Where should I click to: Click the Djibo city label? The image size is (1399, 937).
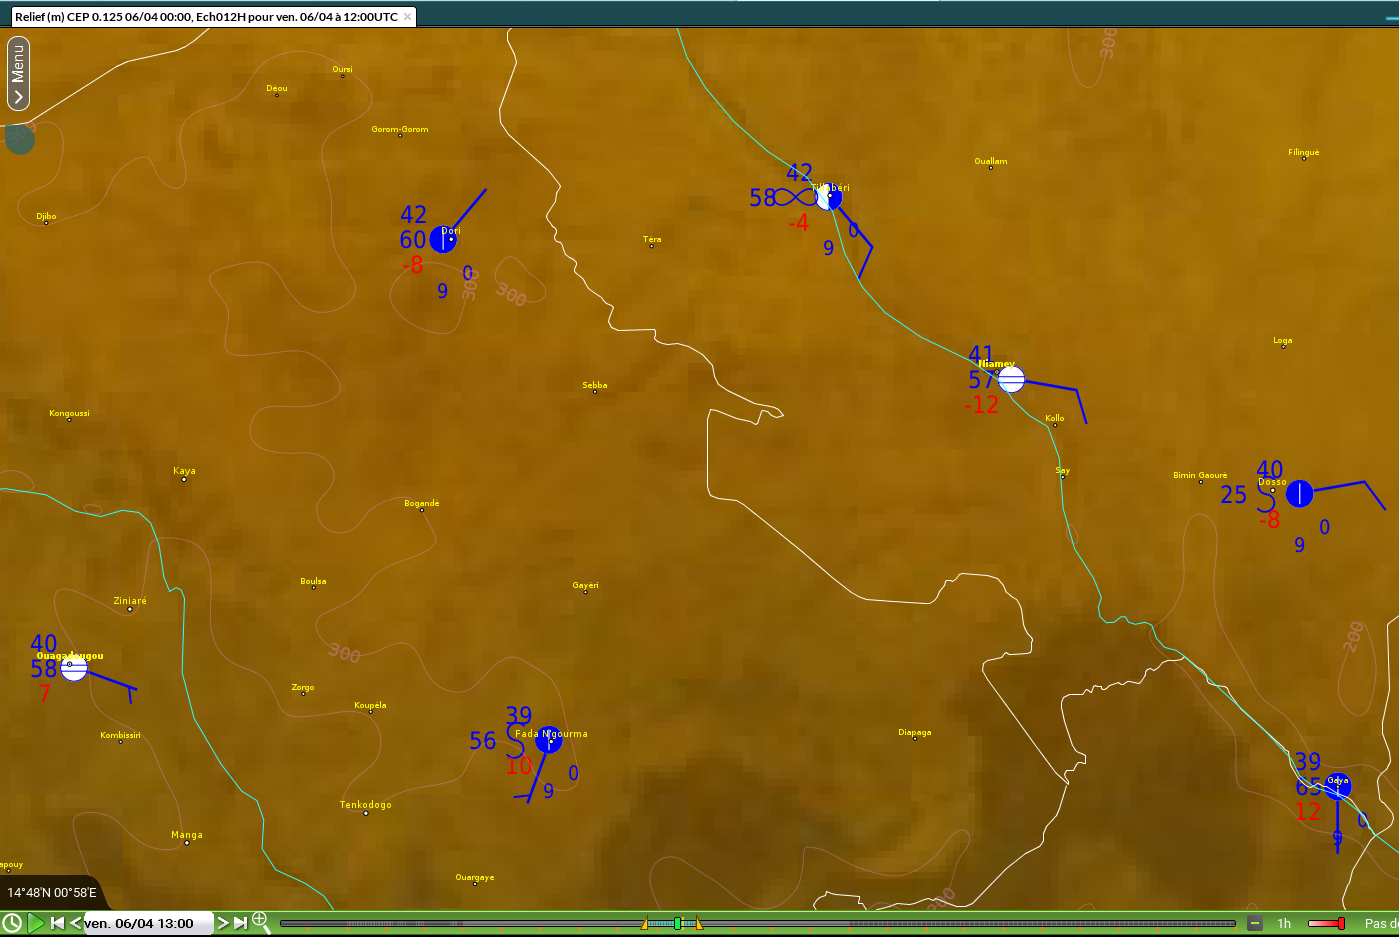[46, 216]
